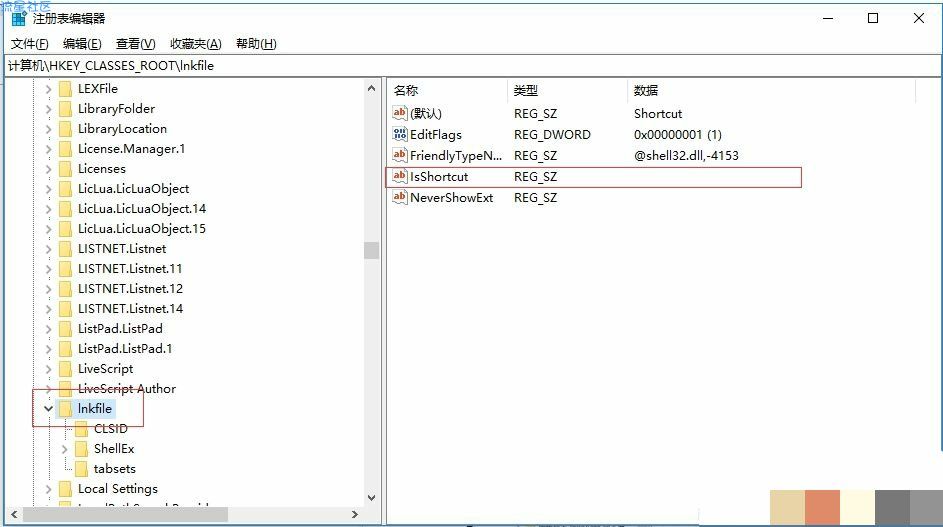Open the 帮助(H) menu
The width and height of the screenshot is (943, 527).
(256, 44)
